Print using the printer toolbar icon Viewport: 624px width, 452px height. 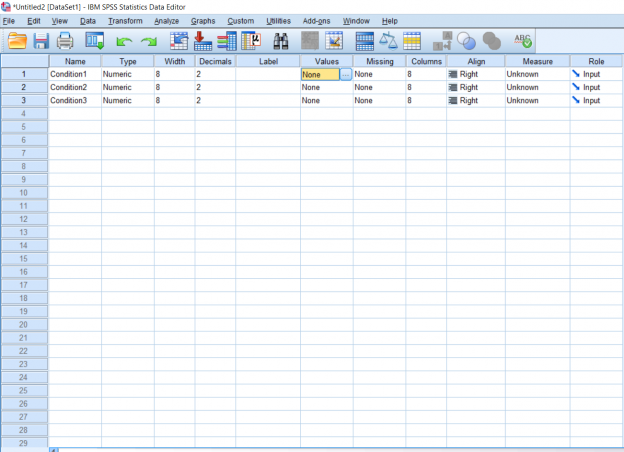(65, 41)
